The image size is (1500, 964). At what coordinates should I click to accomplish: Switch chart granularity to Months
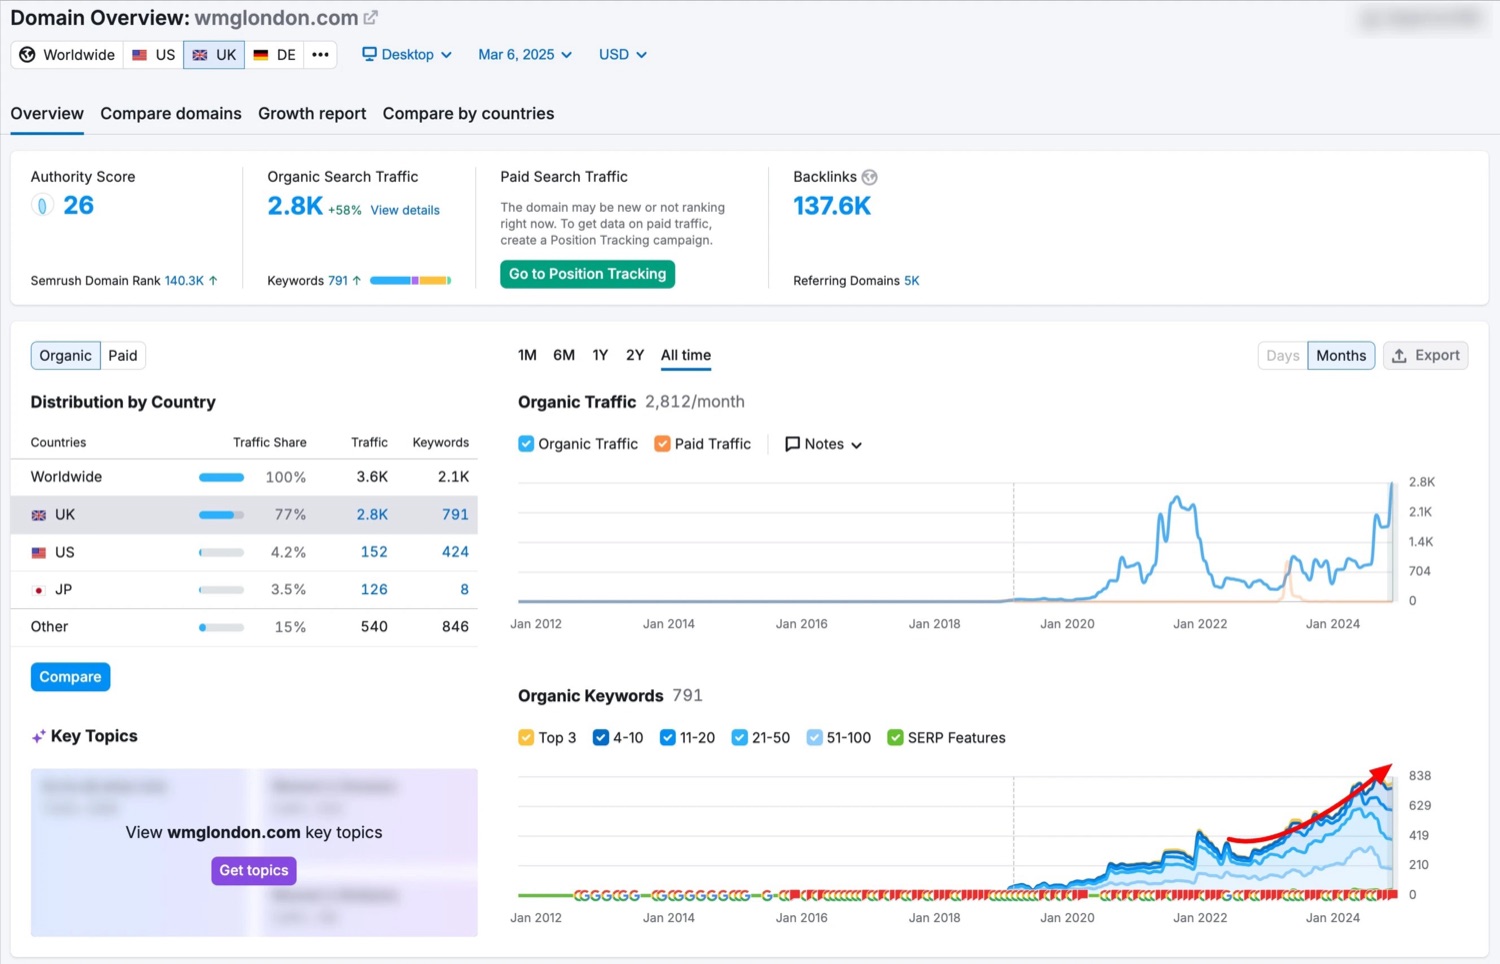[x=1341, y=356]
